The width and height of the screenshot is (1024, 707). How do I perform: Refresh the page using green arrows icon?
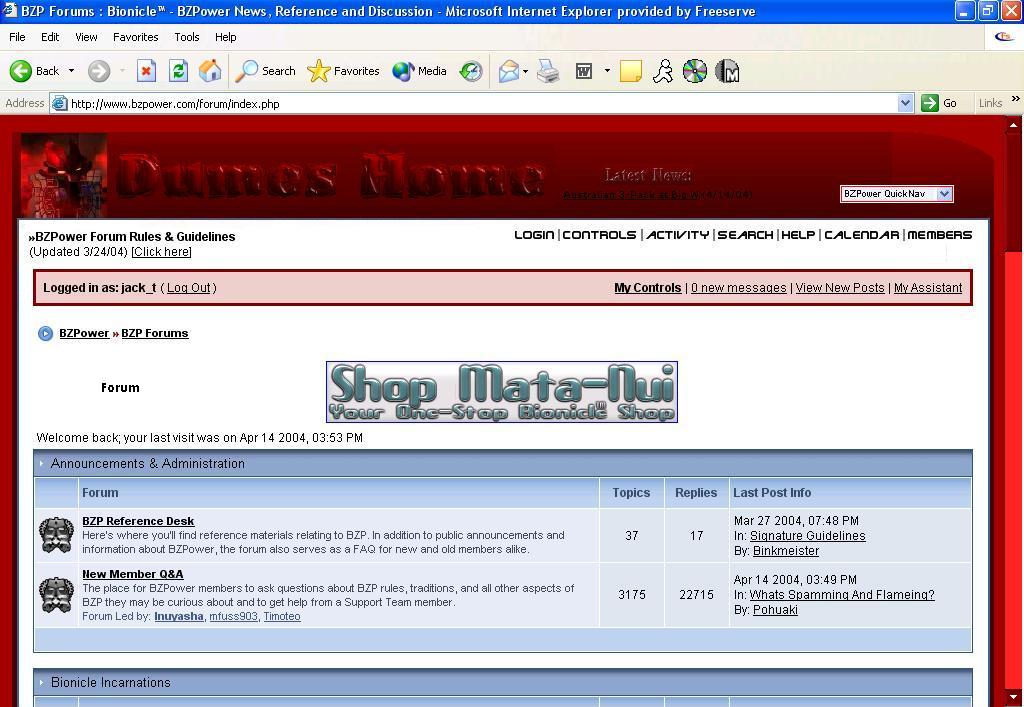(178, 71)
